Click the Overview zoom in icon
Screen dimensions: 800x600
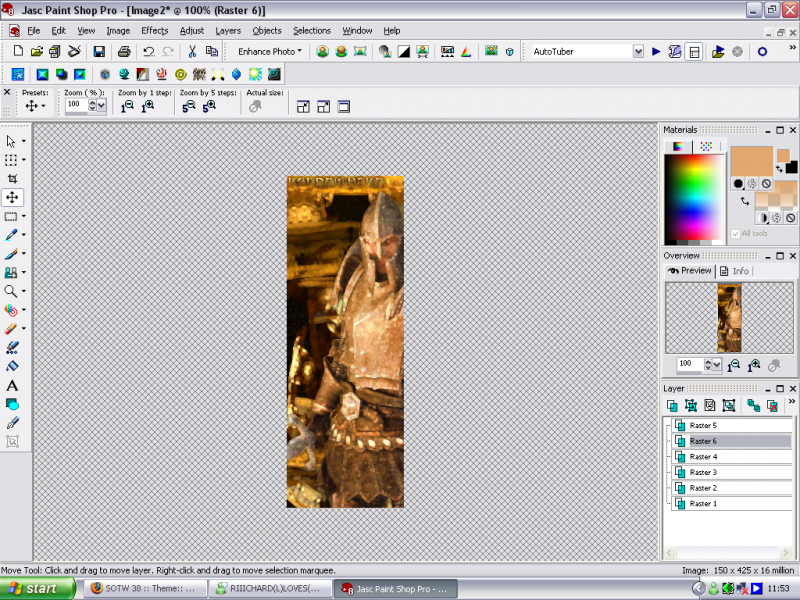(754, 365)
